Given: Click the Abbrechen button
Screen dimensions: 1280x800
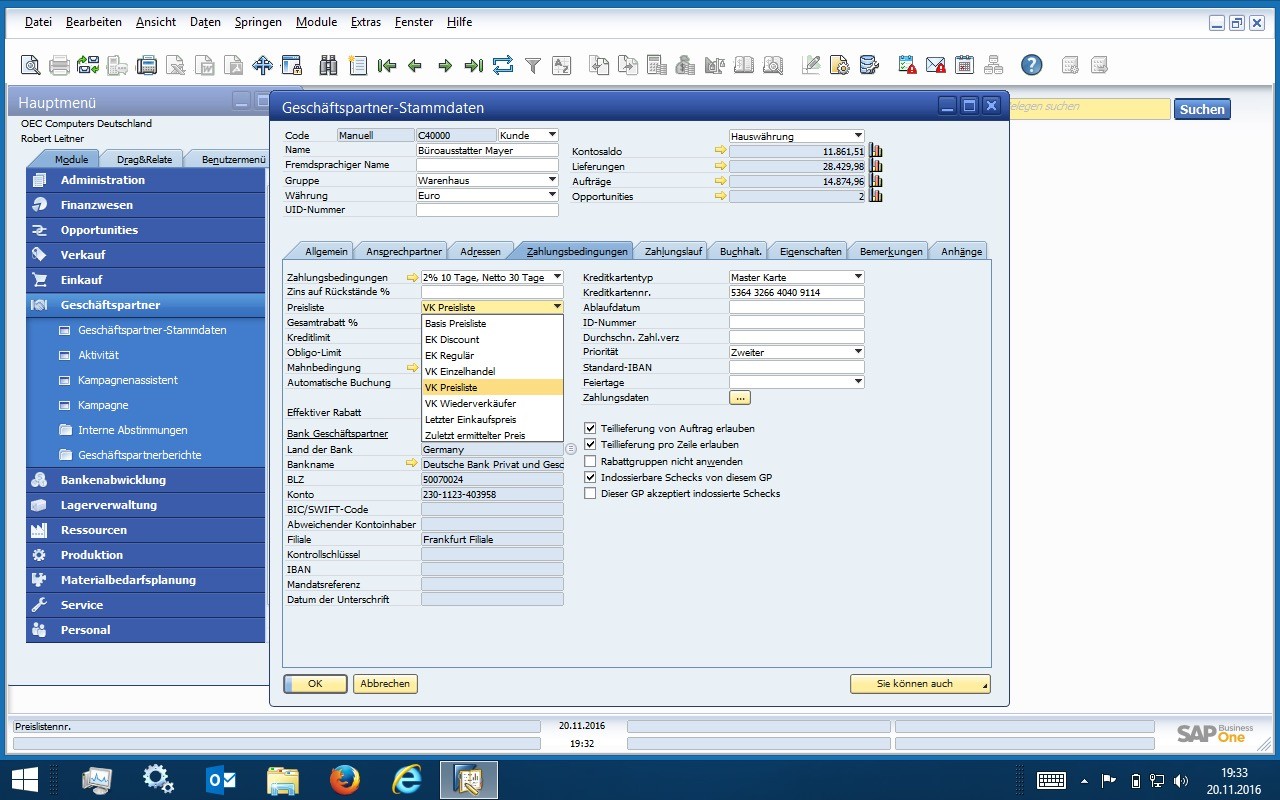Looking at the screenshot, I should 385,684.
